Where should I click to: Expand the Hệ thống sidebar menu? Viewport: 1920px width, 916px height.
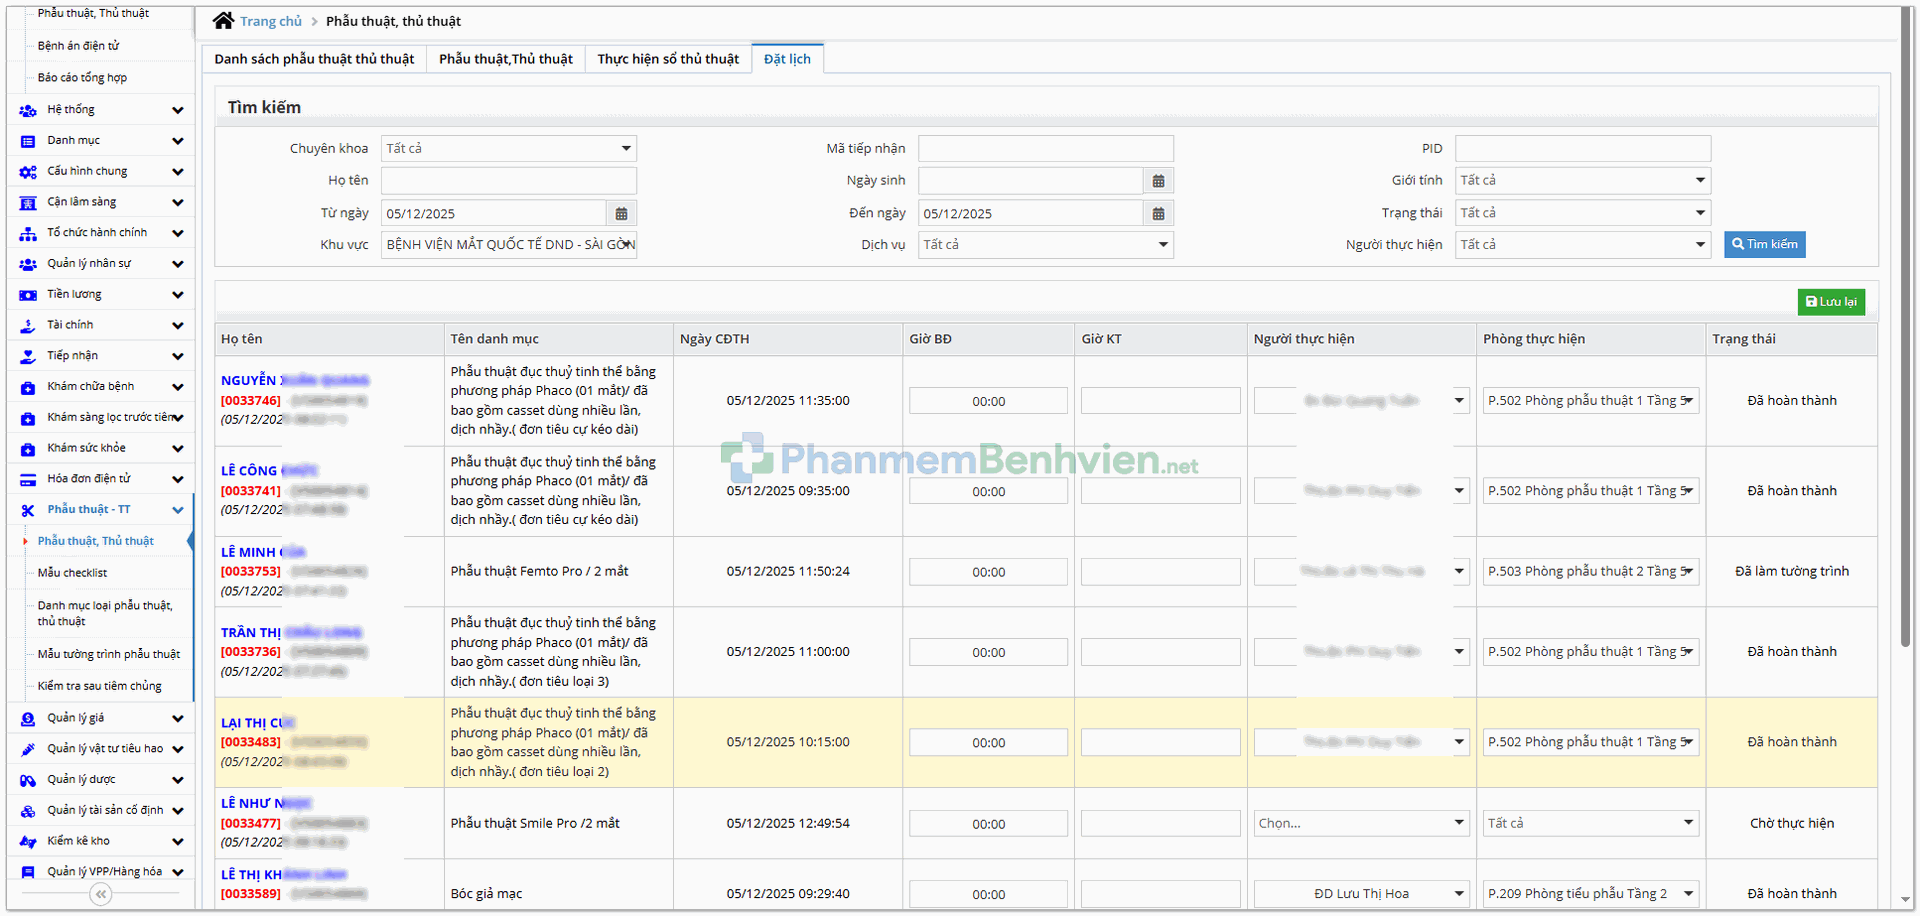[177, 110]
